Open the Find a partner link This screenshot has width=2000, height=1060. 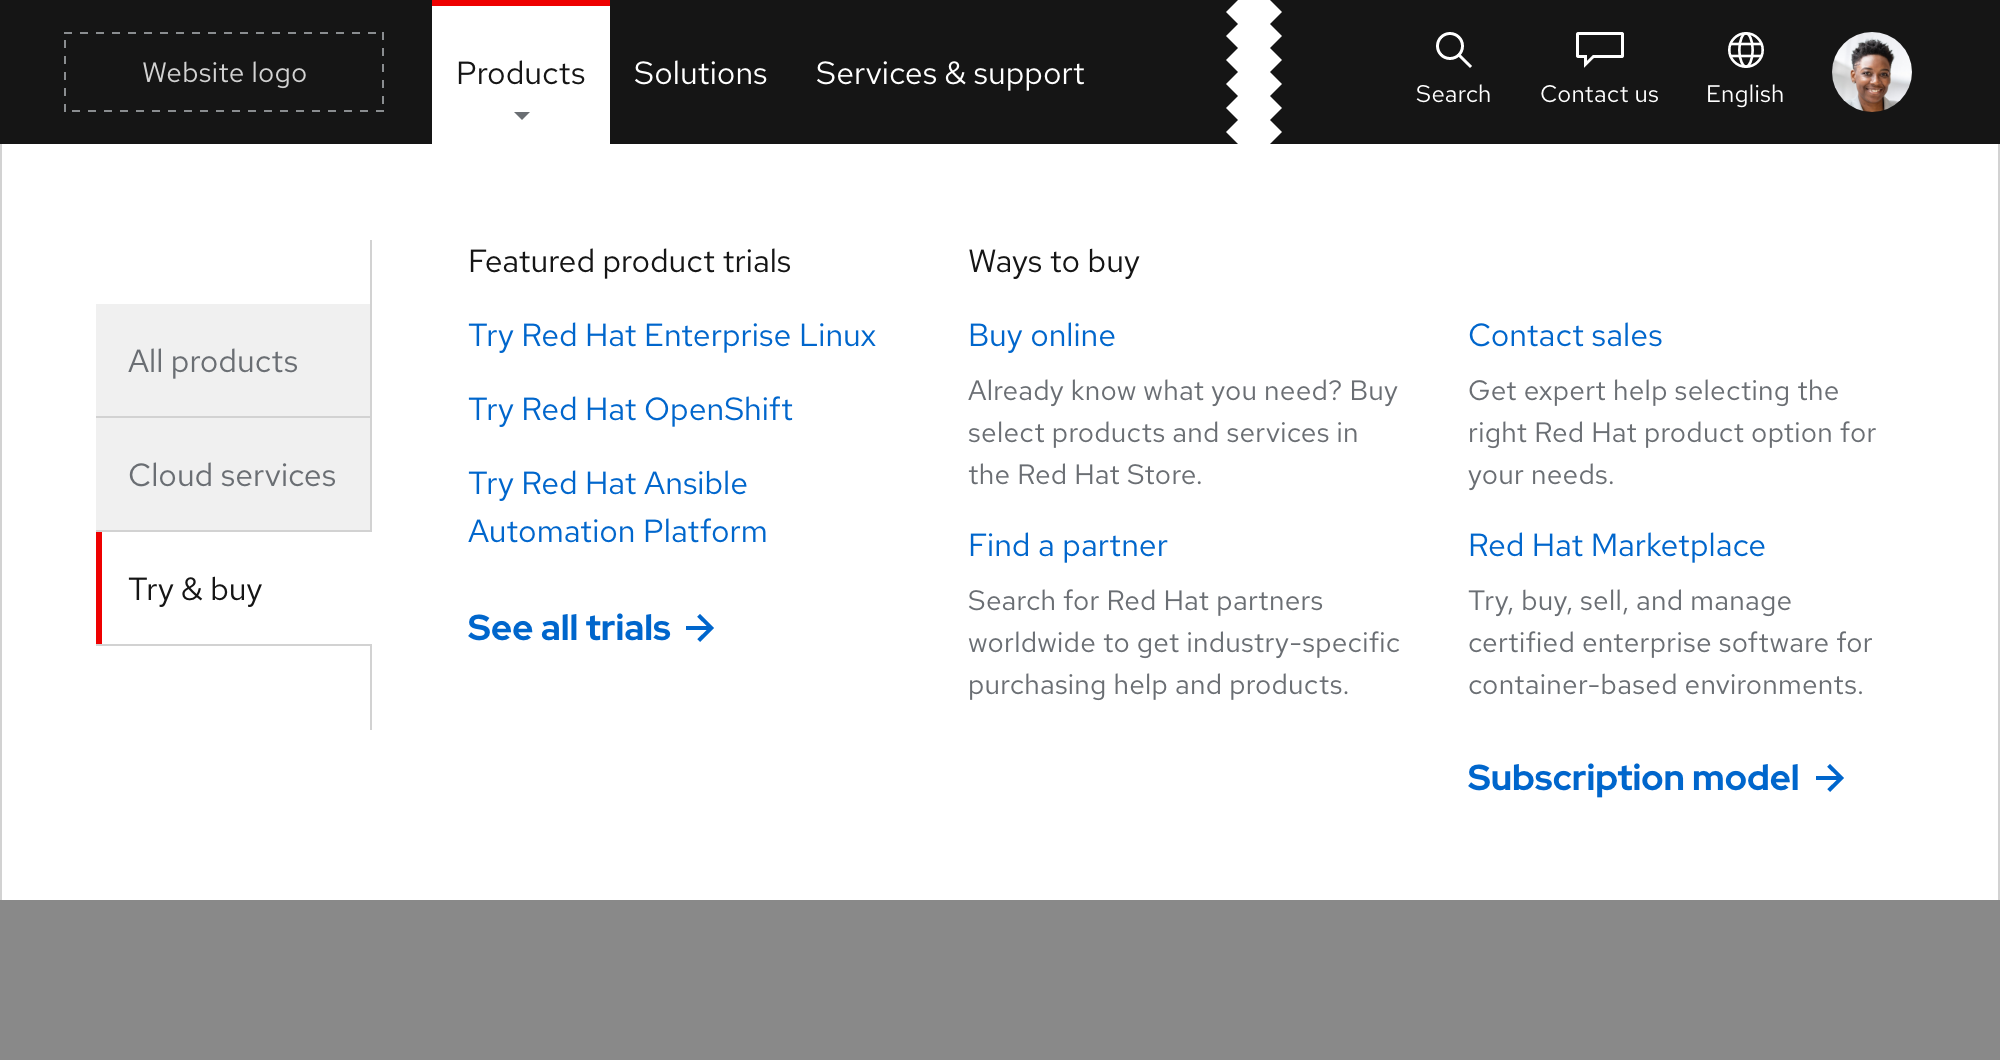tap(1067, 545)
